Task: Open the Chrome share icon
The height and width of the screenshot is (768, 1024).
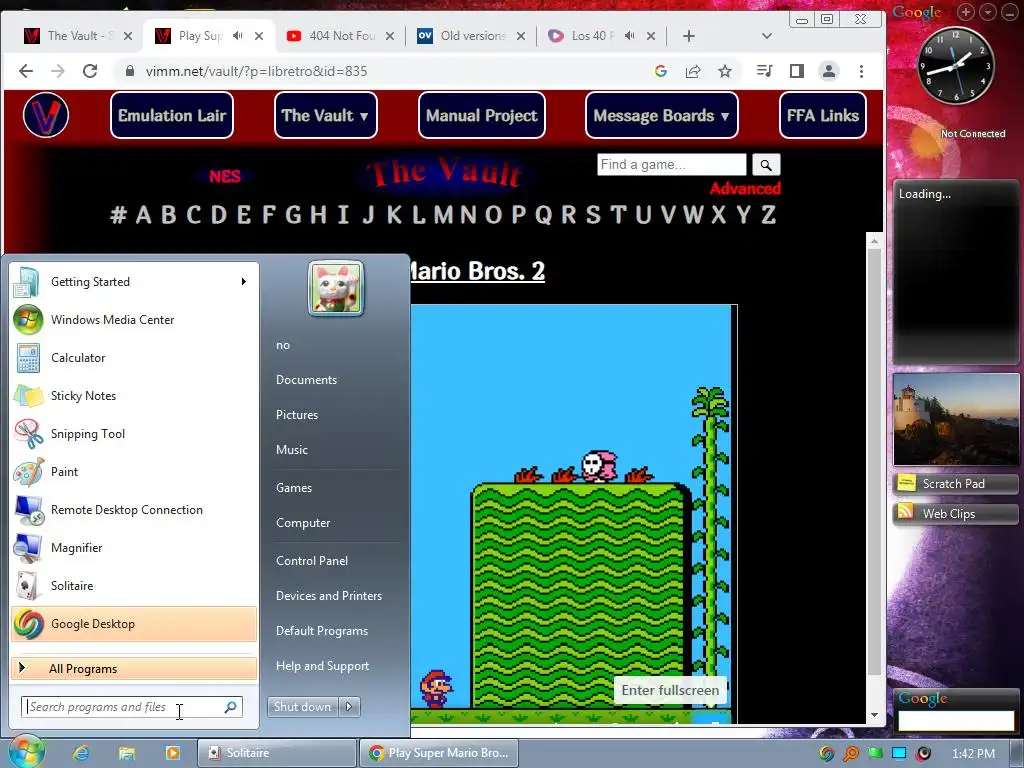Action: coord(693,71)
